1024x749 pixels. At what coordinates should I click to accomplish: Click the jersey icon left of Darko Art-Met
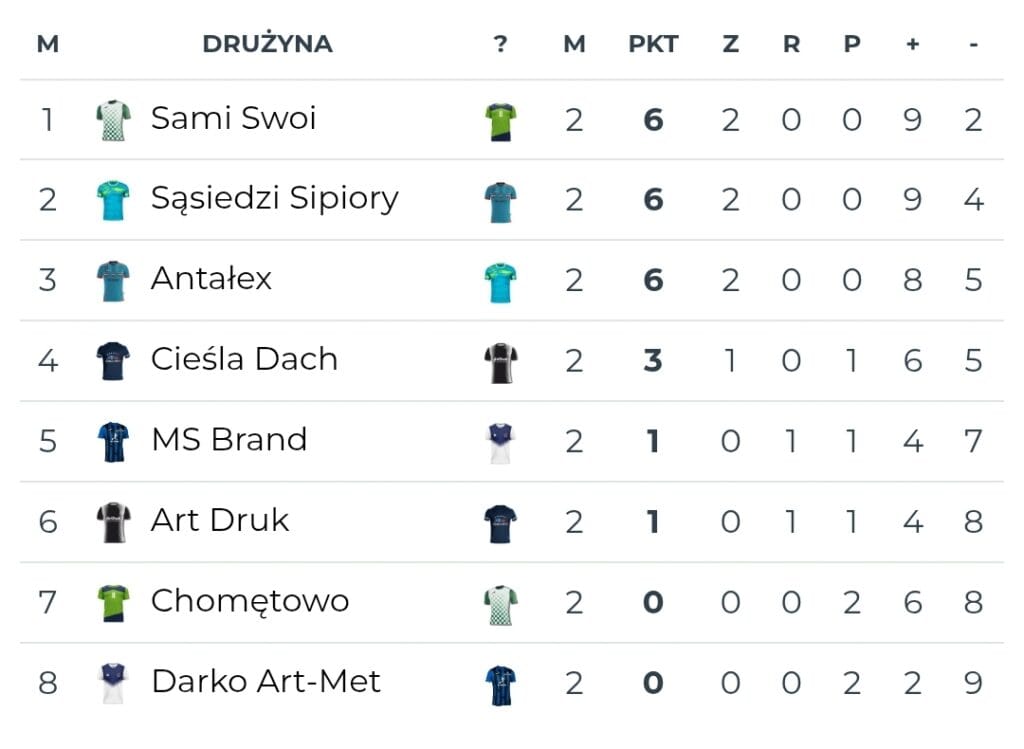tap(113, 683)
